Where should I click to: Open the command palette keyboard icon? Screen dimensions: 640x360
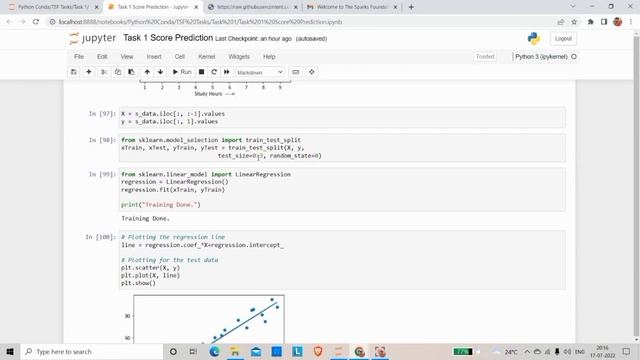(x=296, y=72)
